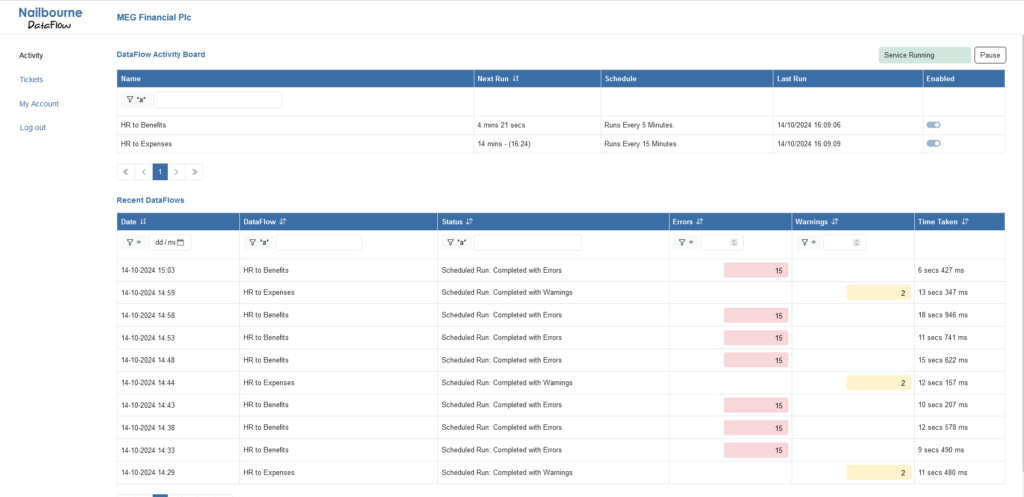Click the Errors filter number stepper
Image resolution: width=1024 pixels, height=497 pixels.
tap(735, 242)
